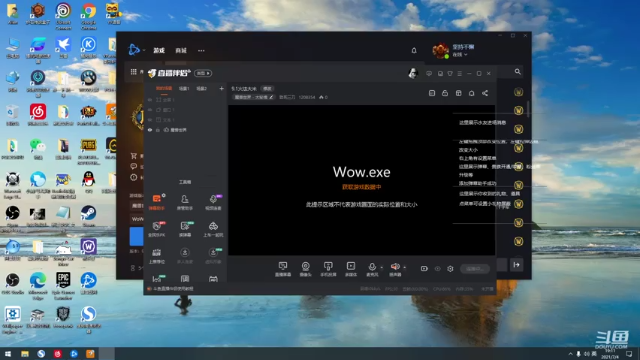
Task: Expand the microphone dropdown arrow
Action: (x=382, y=268)
